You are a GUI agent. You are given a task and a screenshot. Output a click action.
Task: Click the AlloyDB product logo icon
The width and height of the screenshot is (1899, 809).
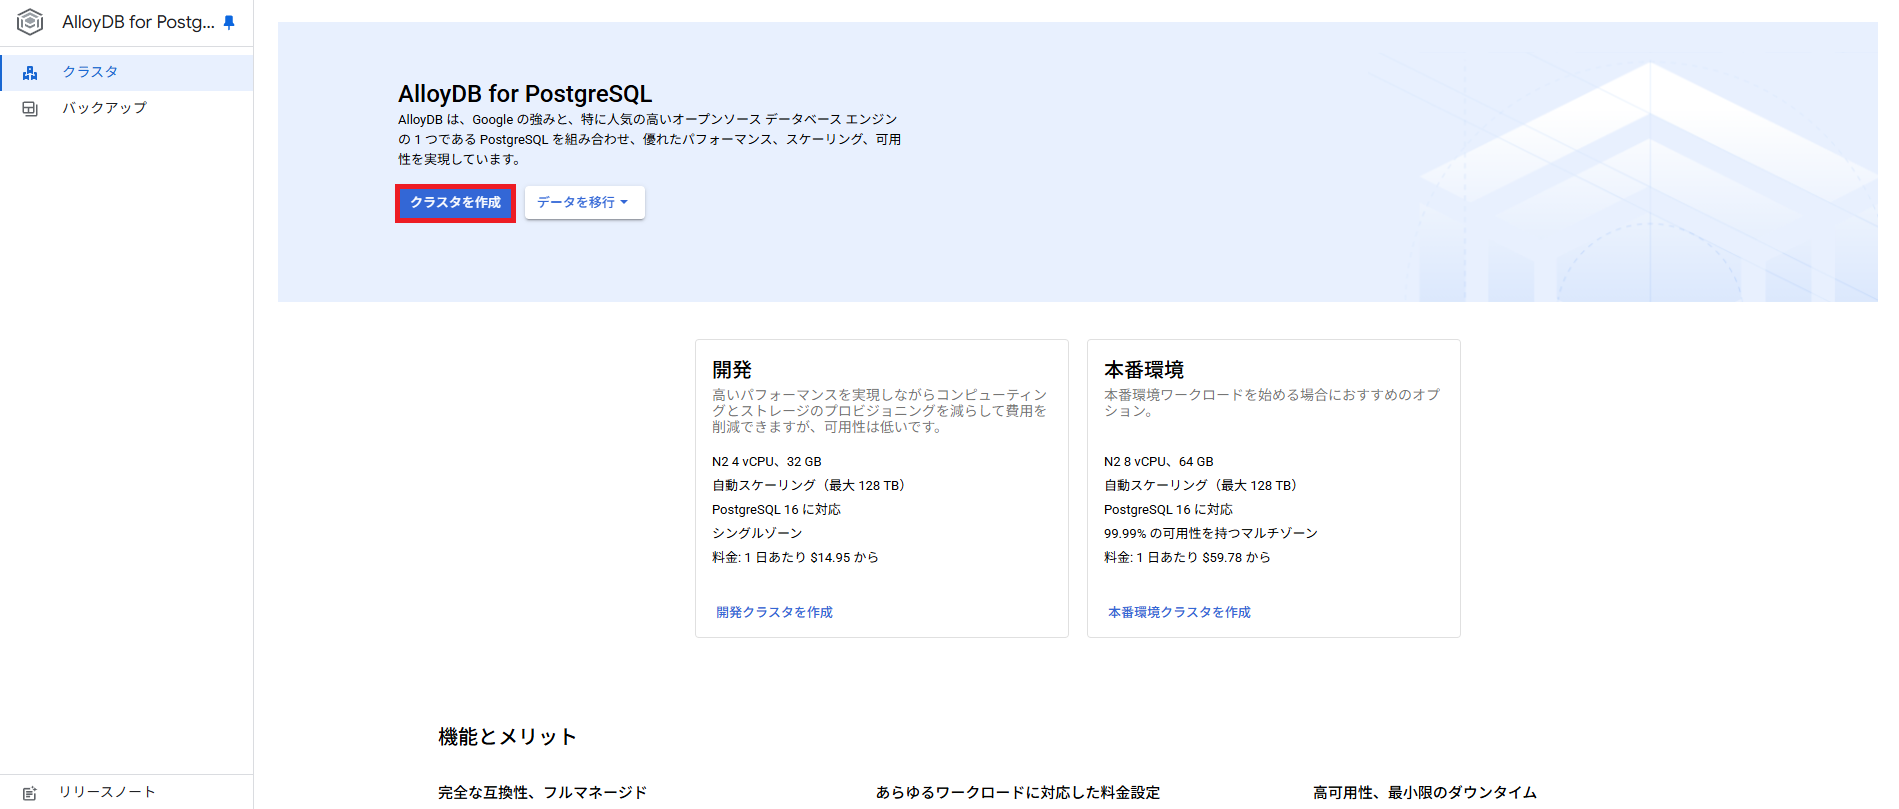pyautogui.click(x=30, y=22)
